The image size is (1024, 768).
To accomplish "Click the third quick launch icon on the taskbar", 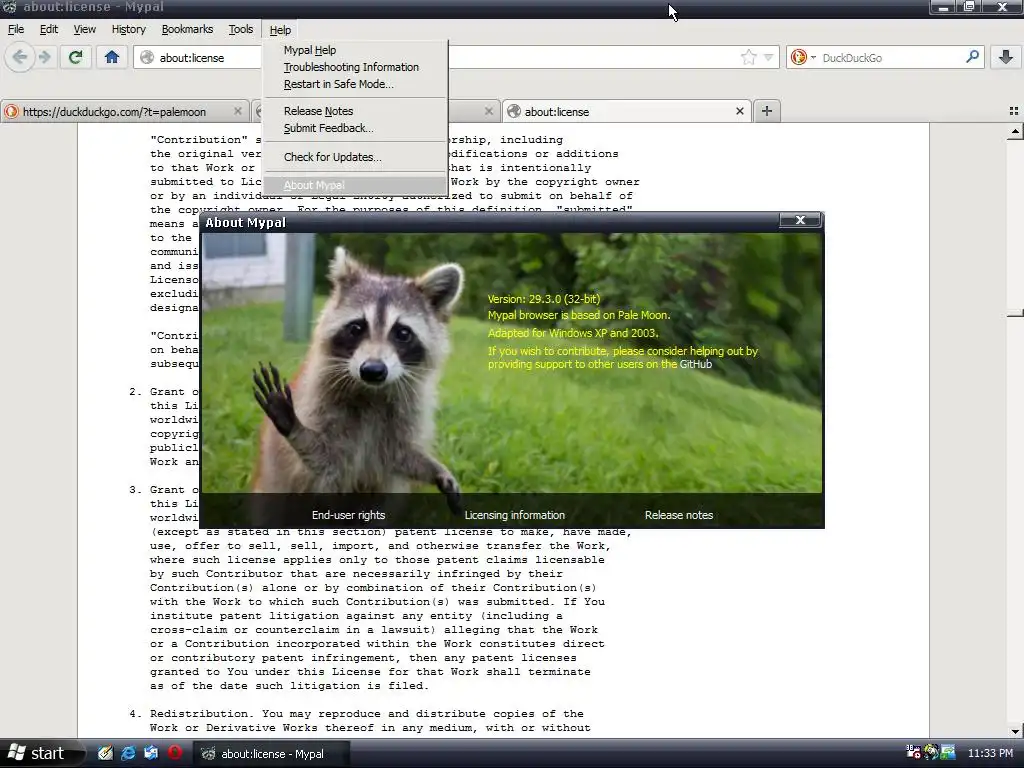I will pyautogui.click(x=151, y=753).
